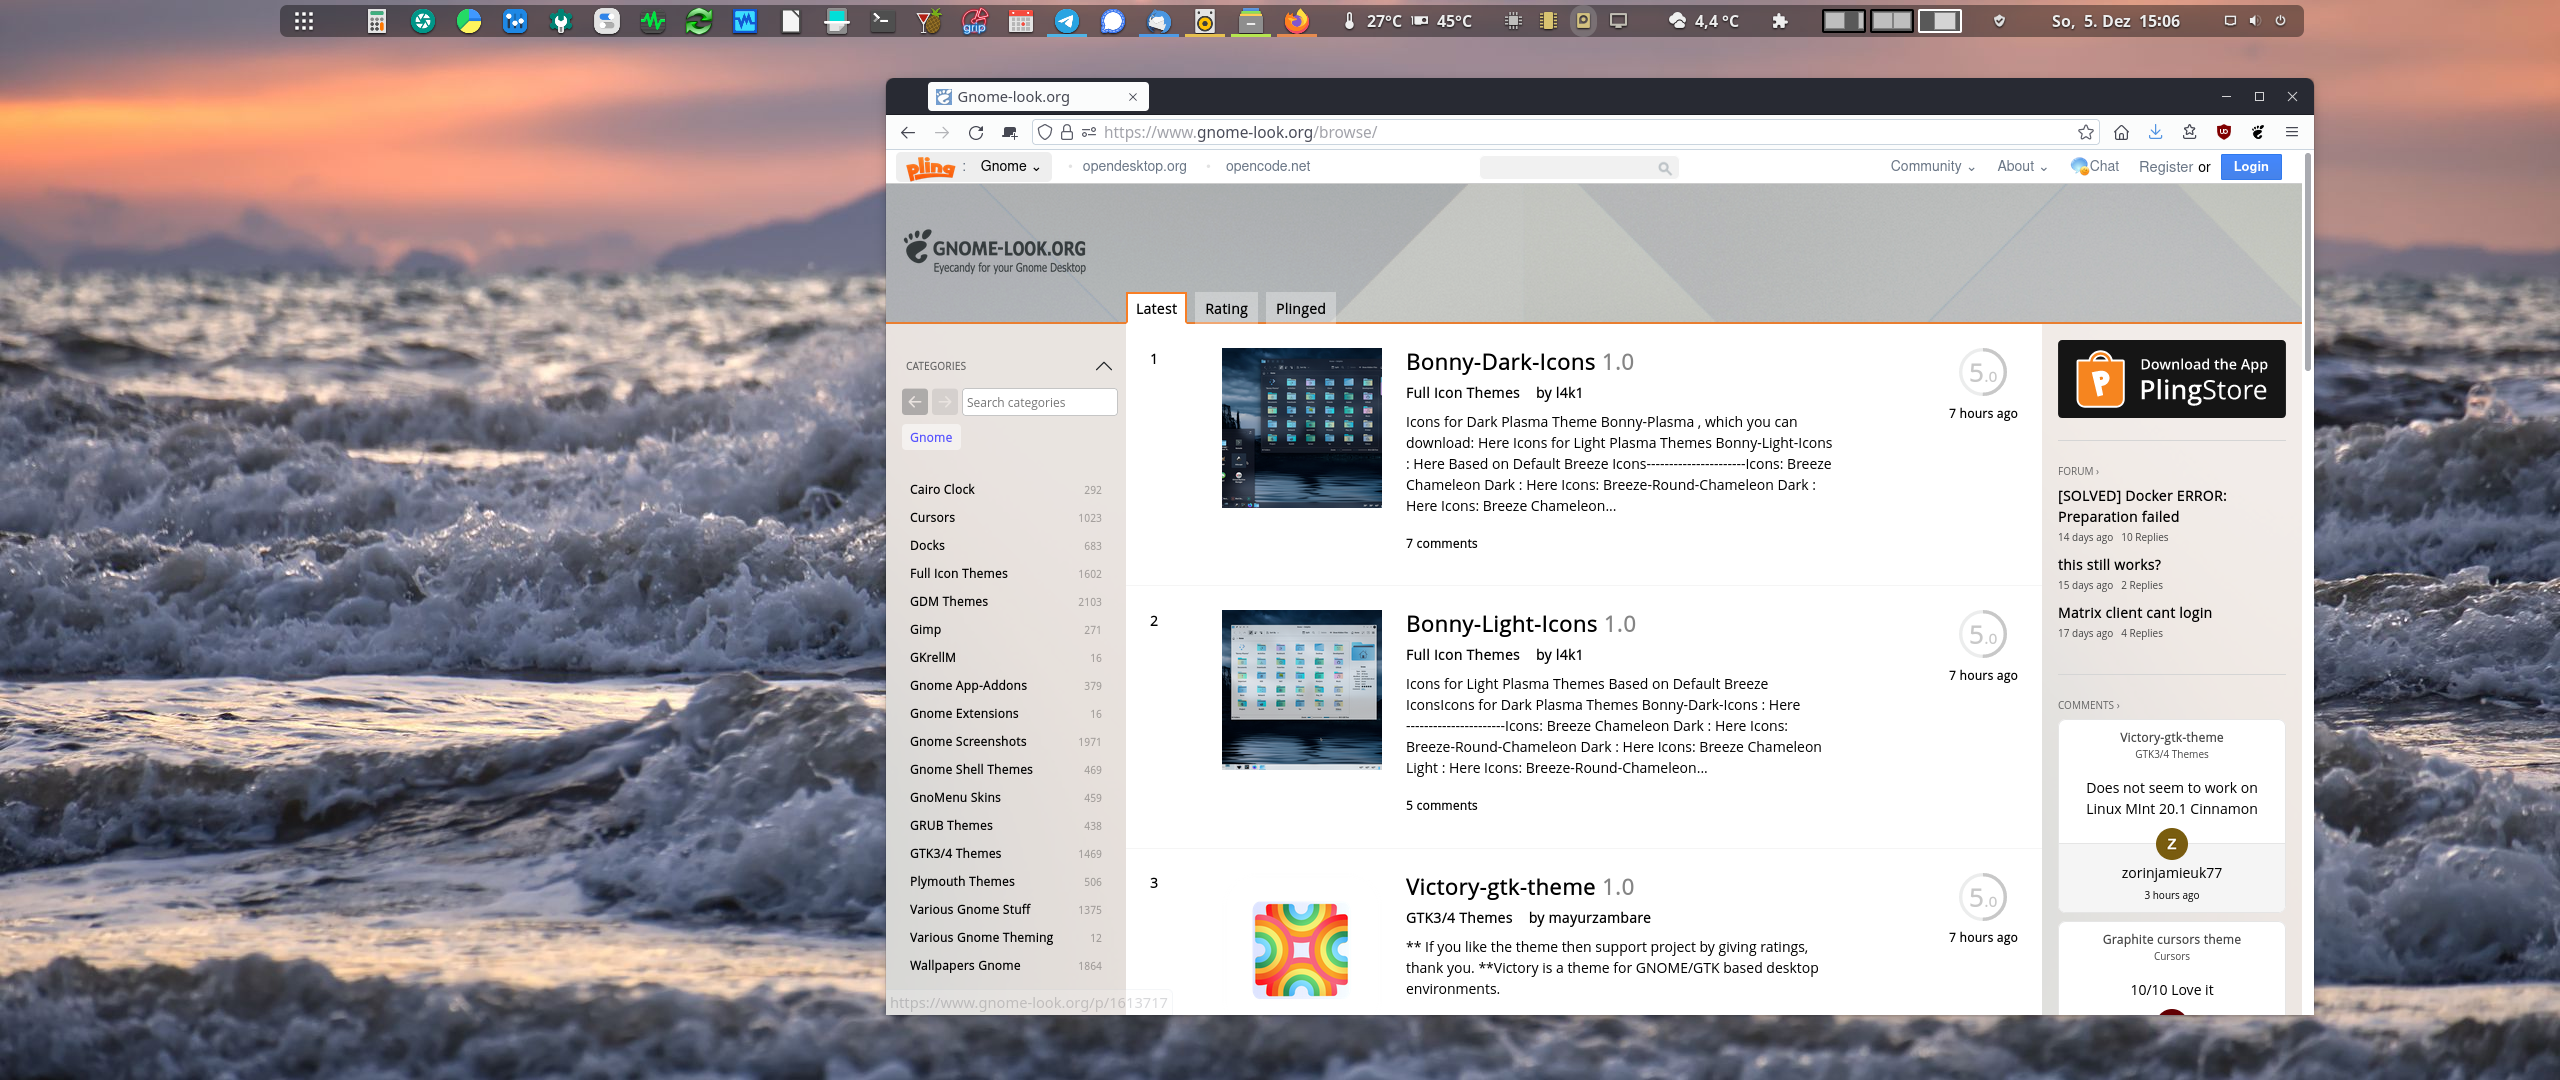Launch Telegram from the top panel
Screen dimensions: 2560x1080
(1067, 21)
